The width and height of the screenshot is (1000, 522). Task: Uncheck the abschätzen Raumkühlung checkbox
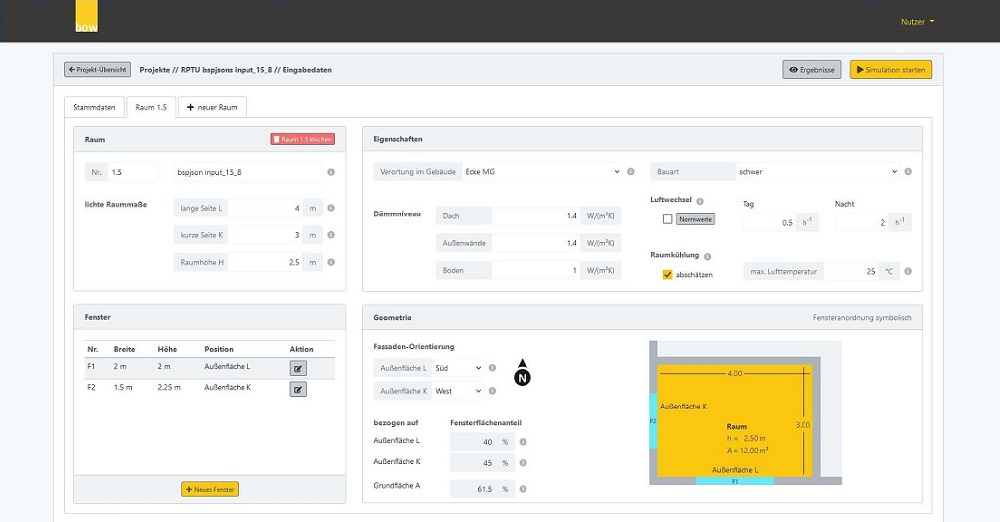667,274
